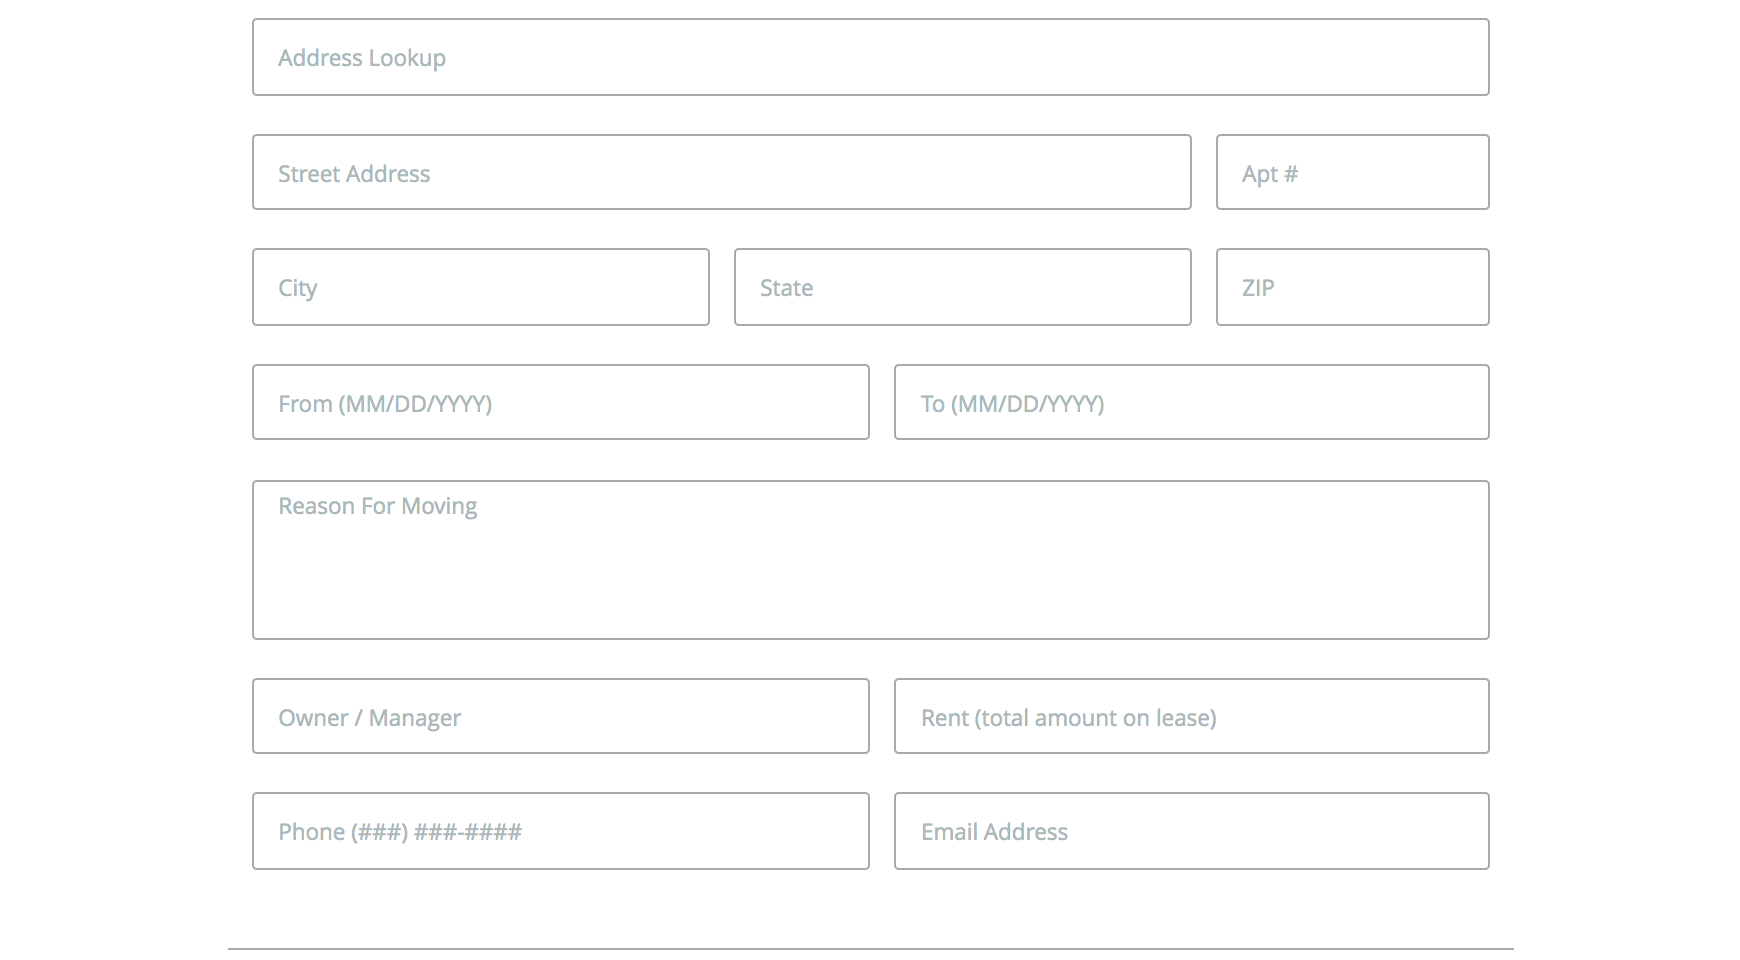
Task: Click the Email Address field
Action: 1191,831
